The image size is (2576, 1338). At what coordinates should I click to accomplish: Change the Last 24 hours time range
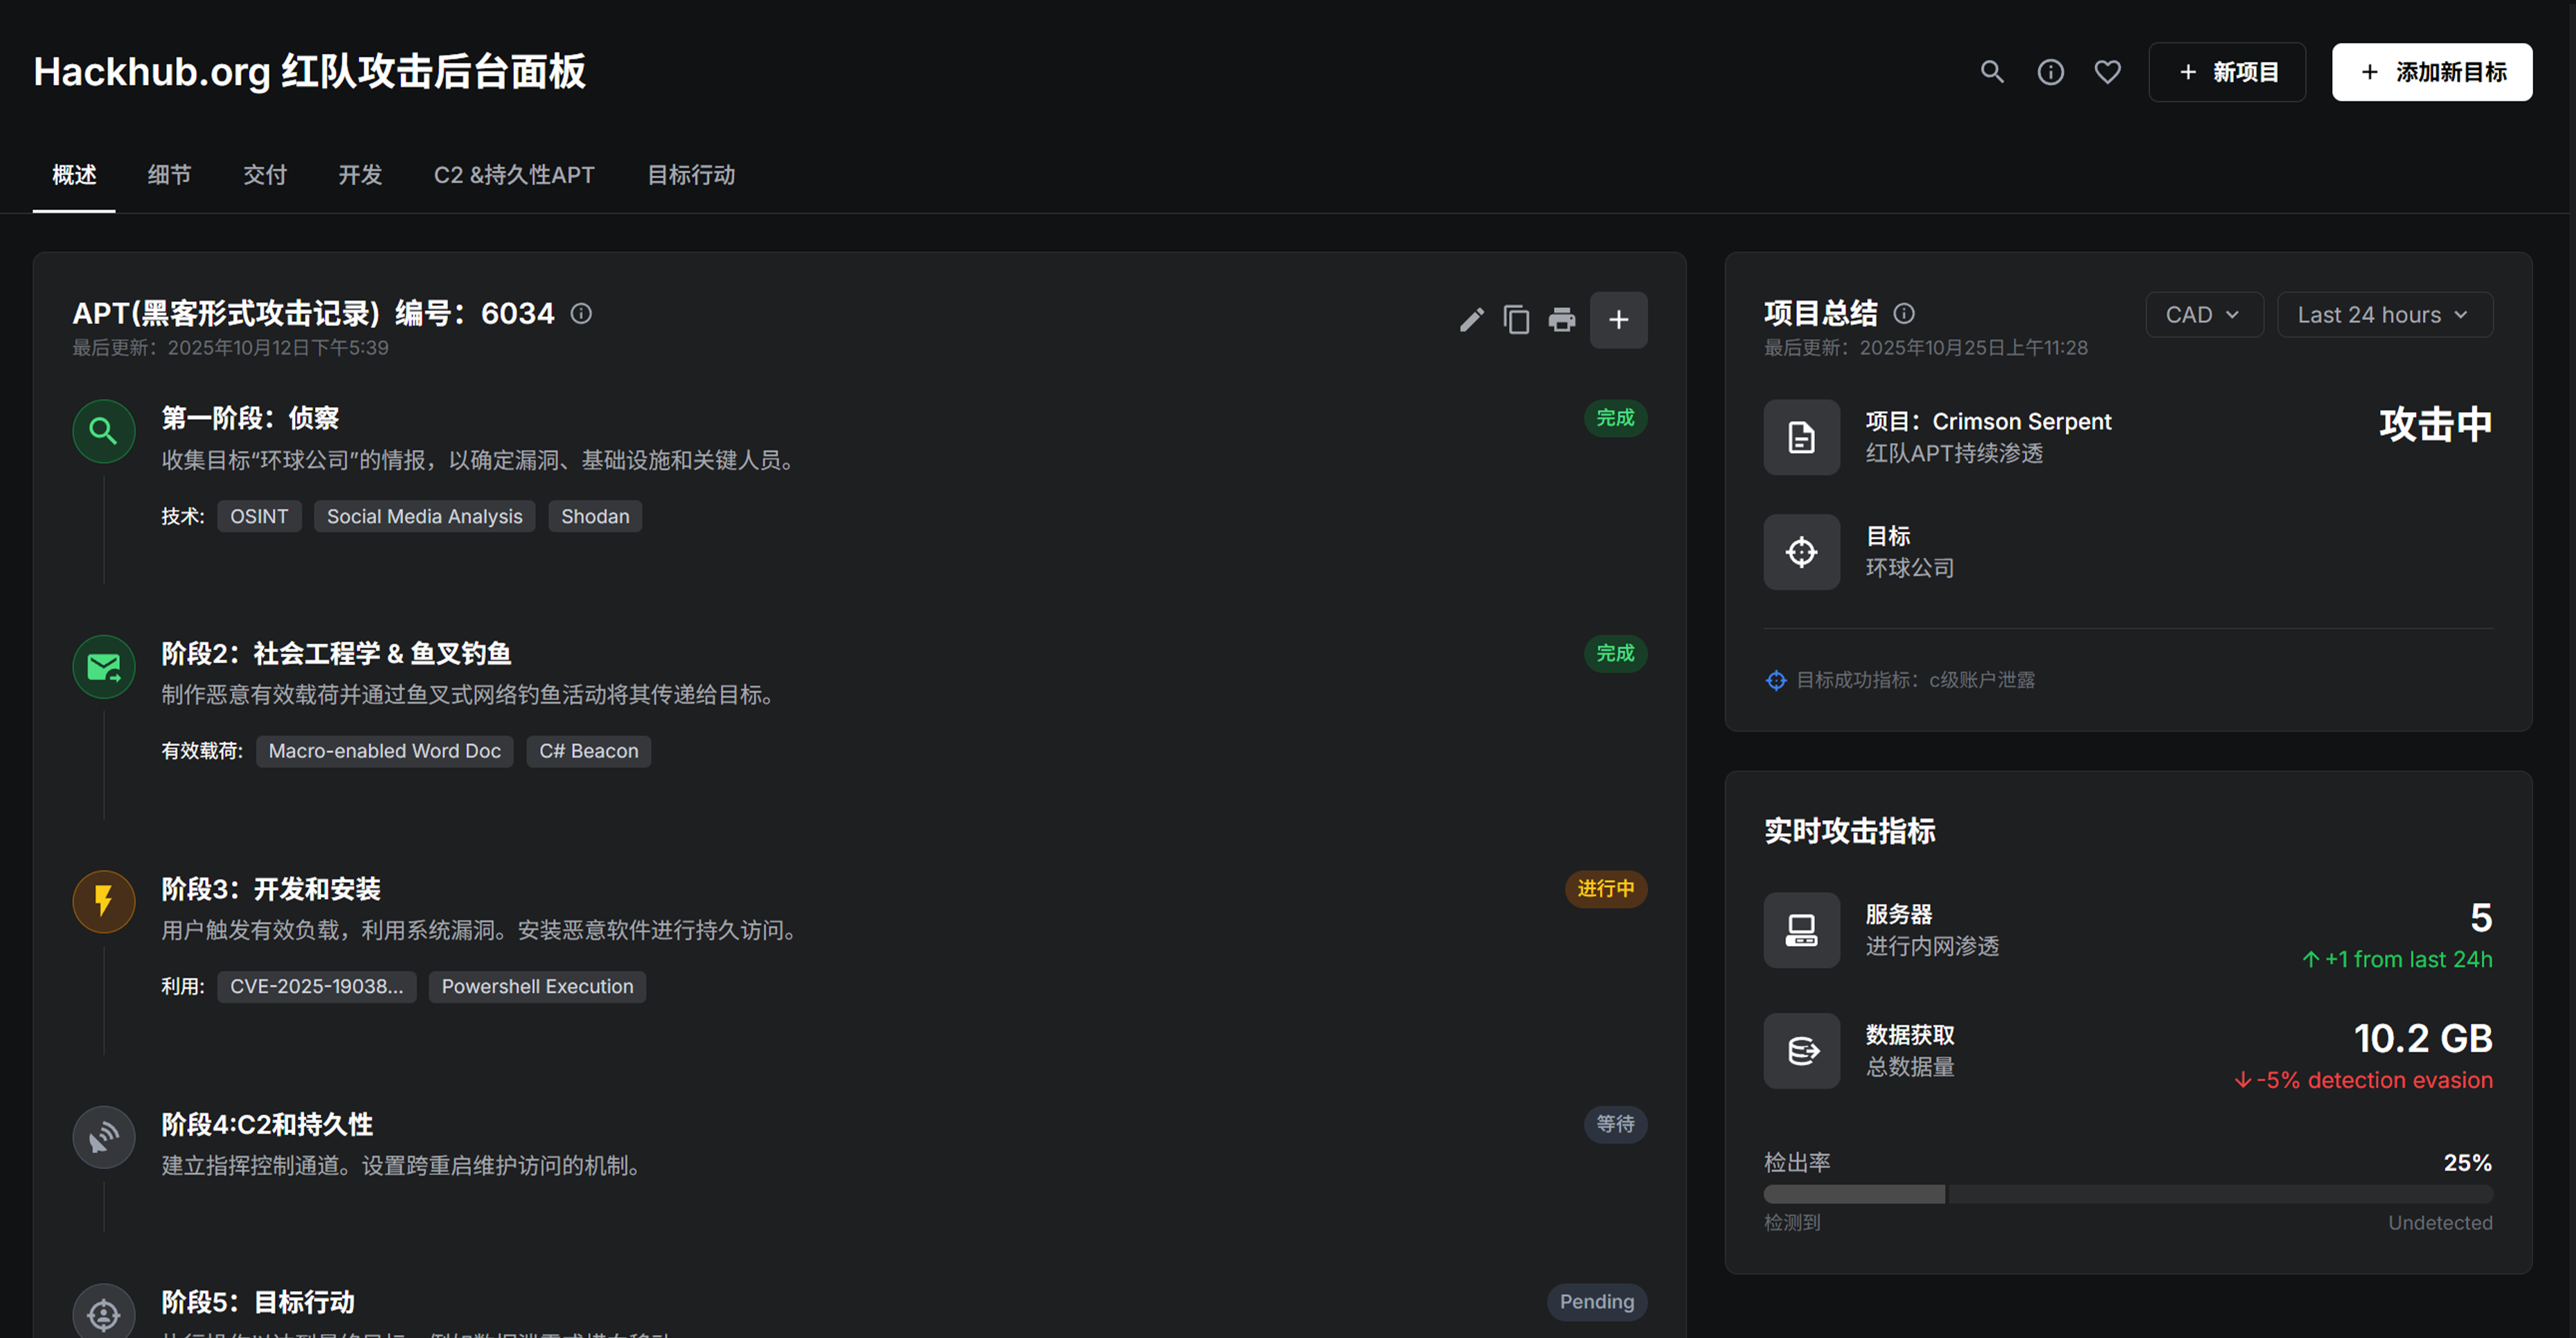pyautogui.click(x=2384, y=313)
